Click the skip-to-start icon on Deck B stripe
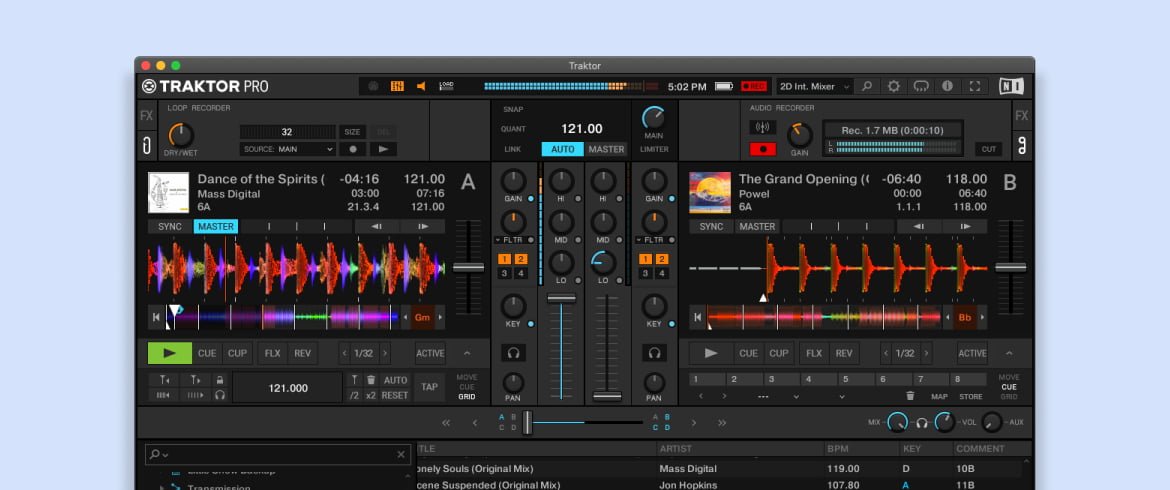This screenshot has height=490, width=1170. coord(696,318)
